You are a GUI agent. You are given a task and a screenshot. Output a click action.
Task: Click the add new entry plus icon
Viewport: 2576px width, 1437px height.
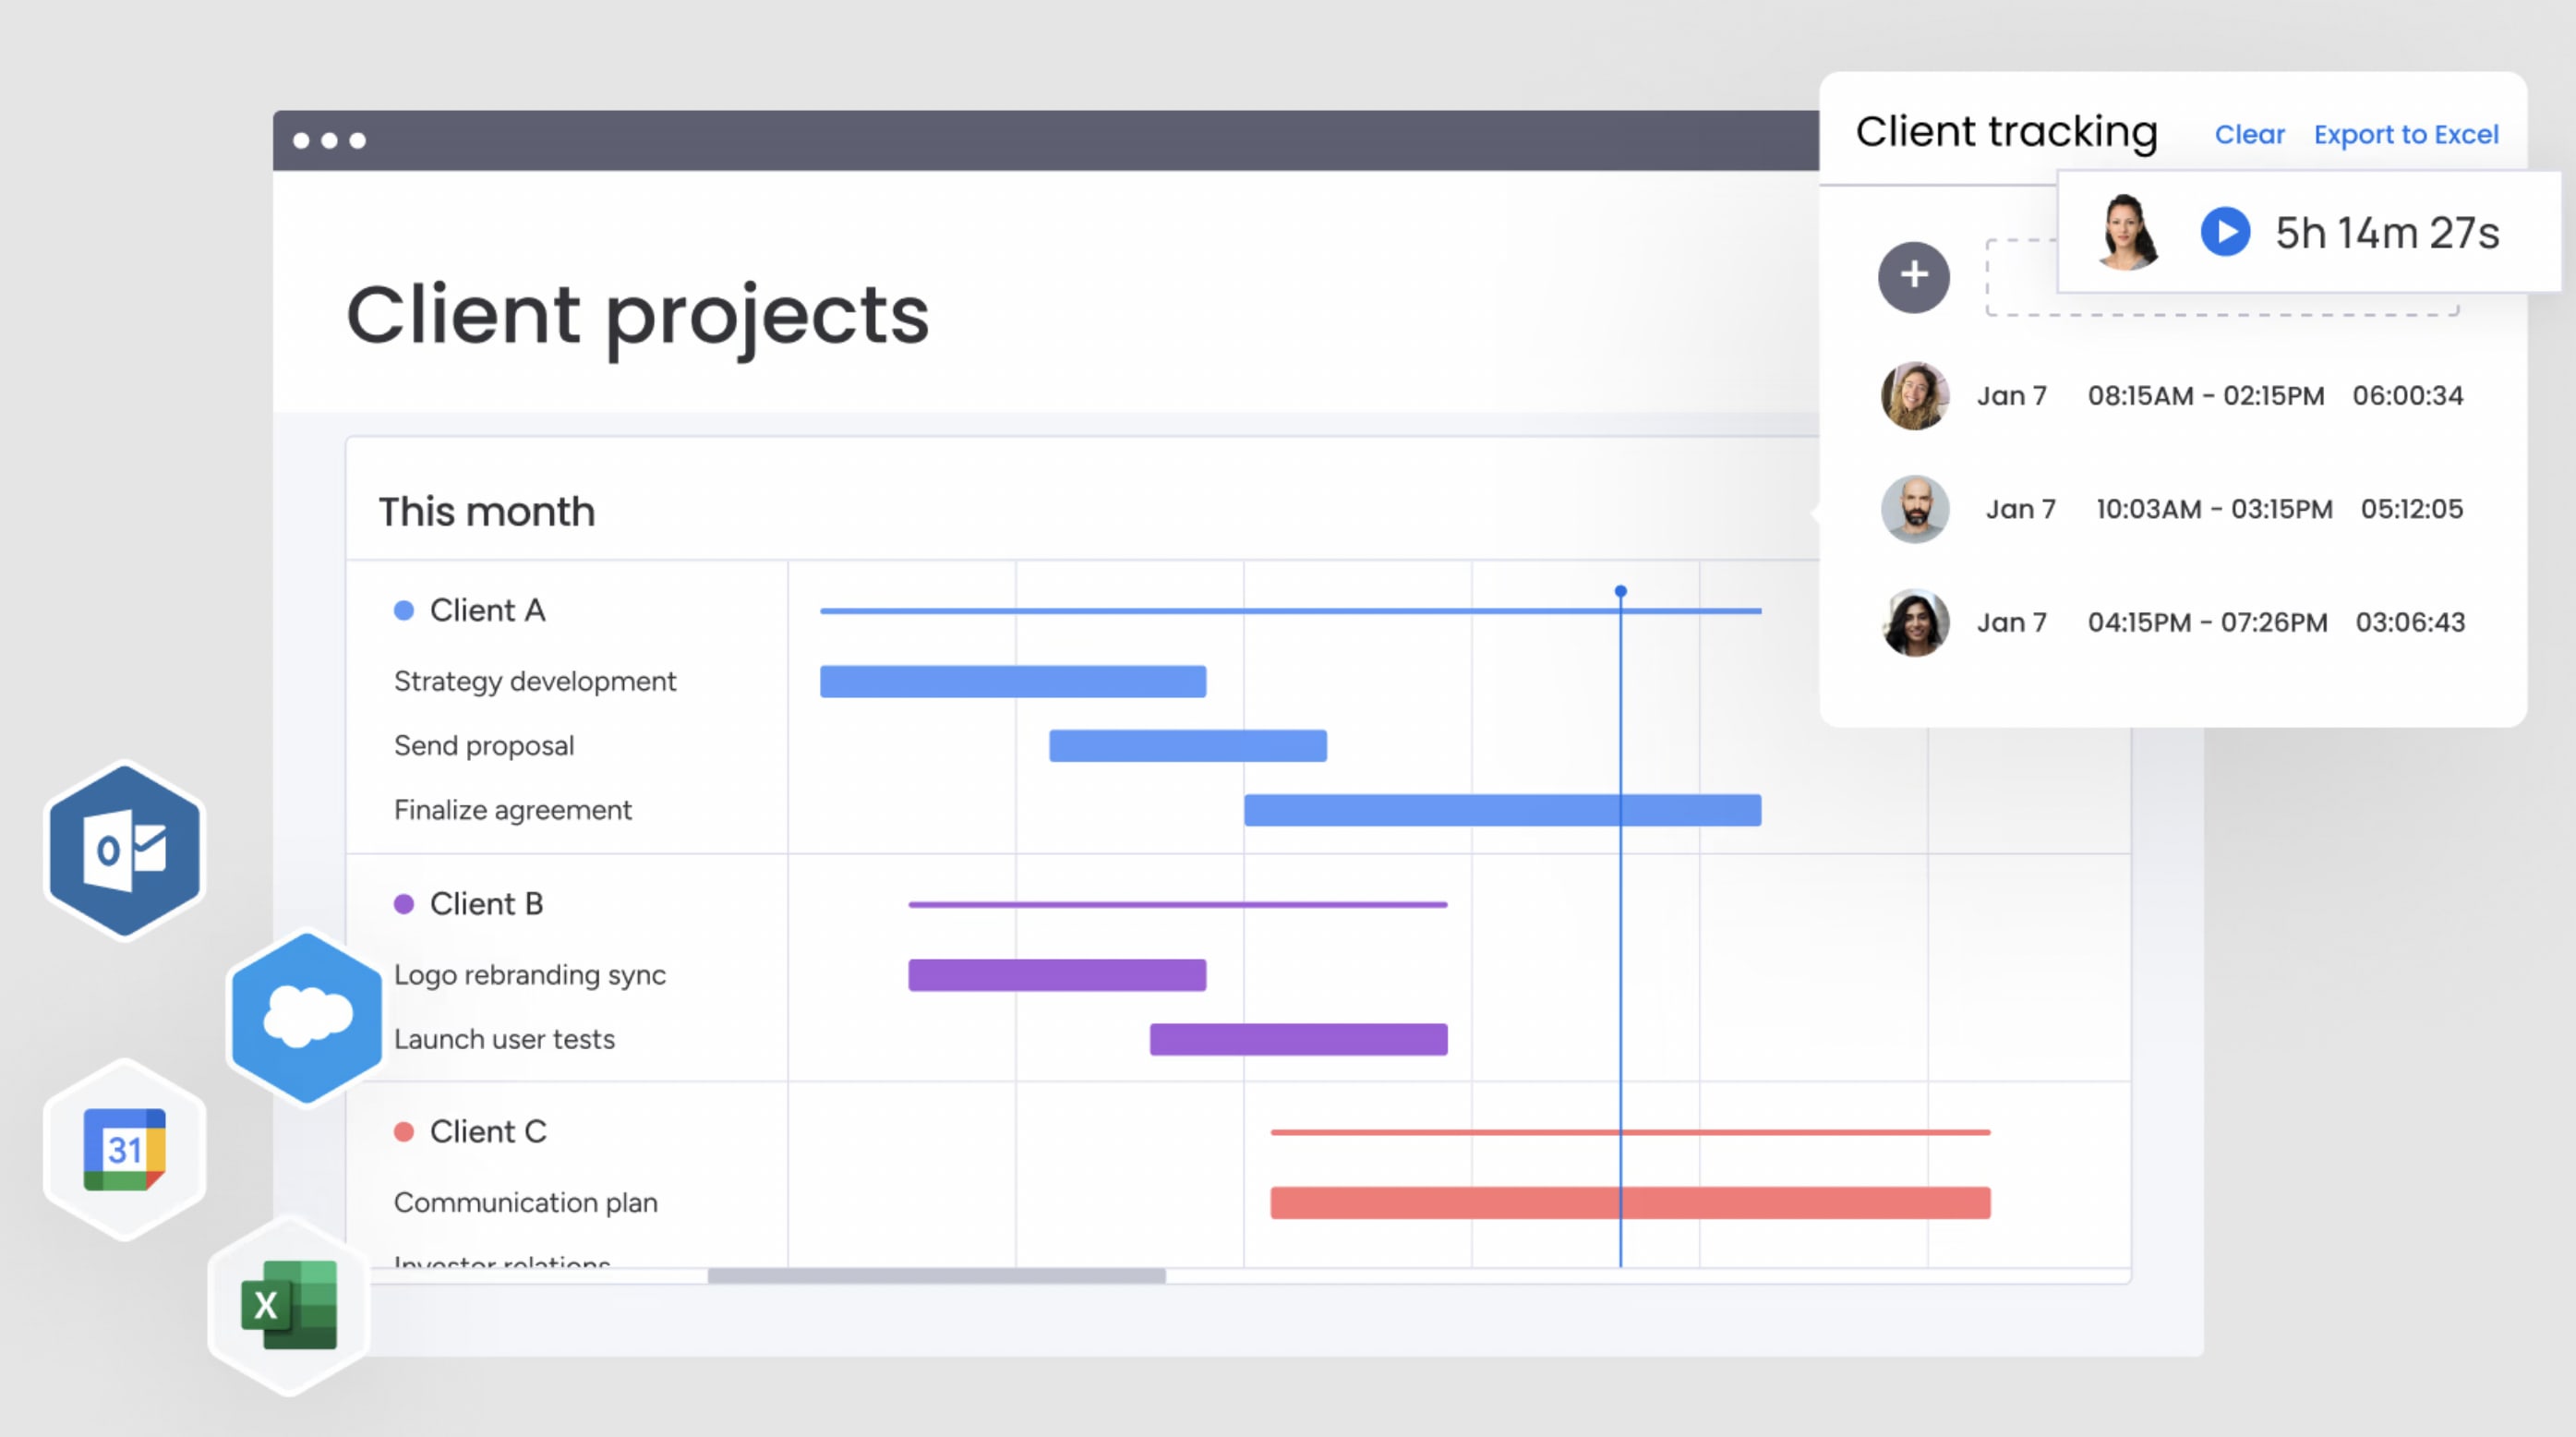[x=1912, y=276]
